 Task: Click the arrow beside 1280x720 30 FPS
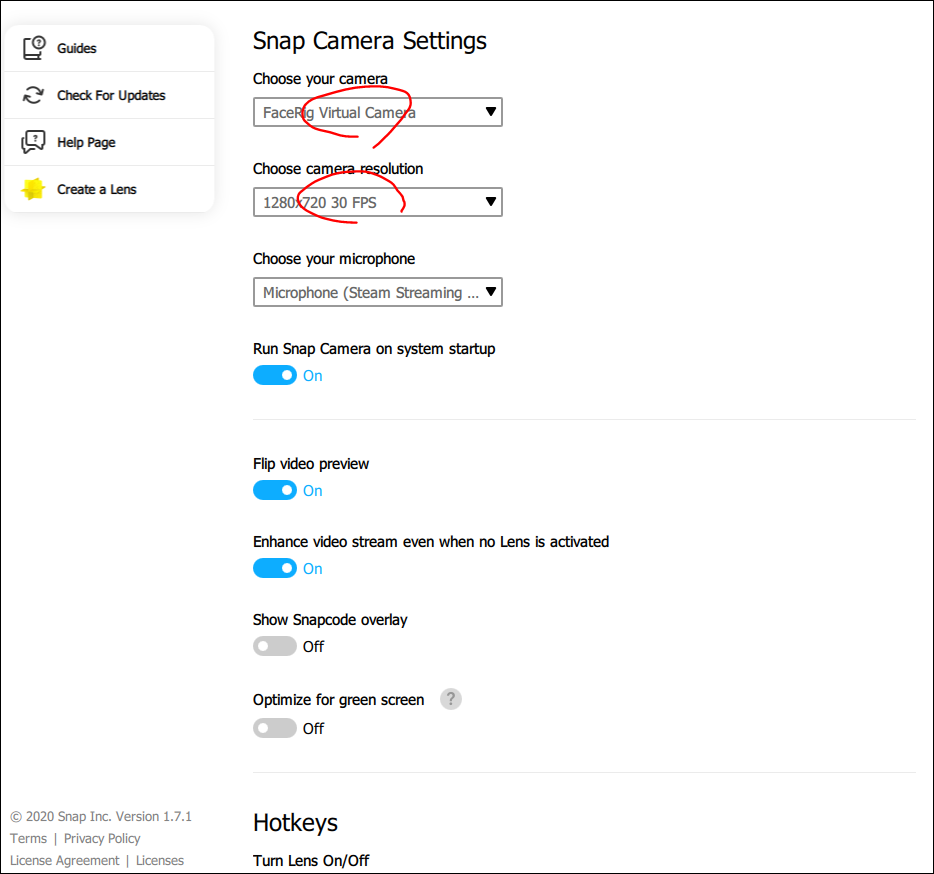(x=491, y=201)
